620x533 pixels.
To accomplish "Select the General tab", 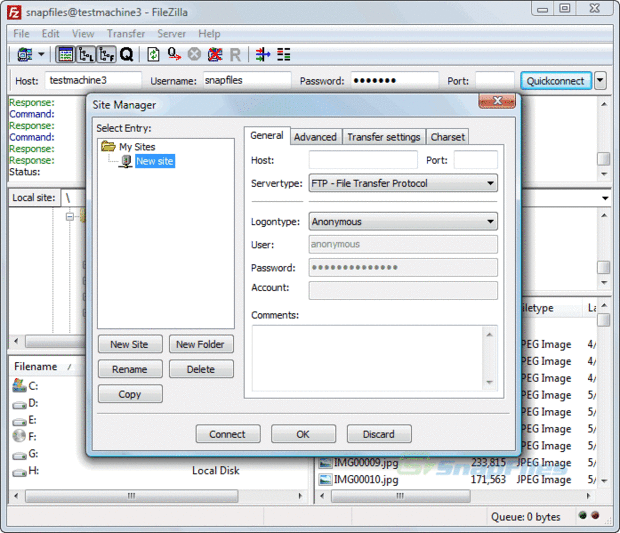I will tap(267, 136).
